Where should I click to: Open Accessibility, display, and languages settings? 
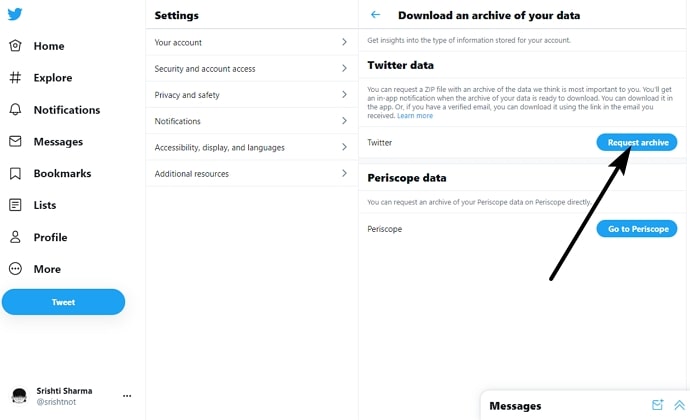pos(252,147)
